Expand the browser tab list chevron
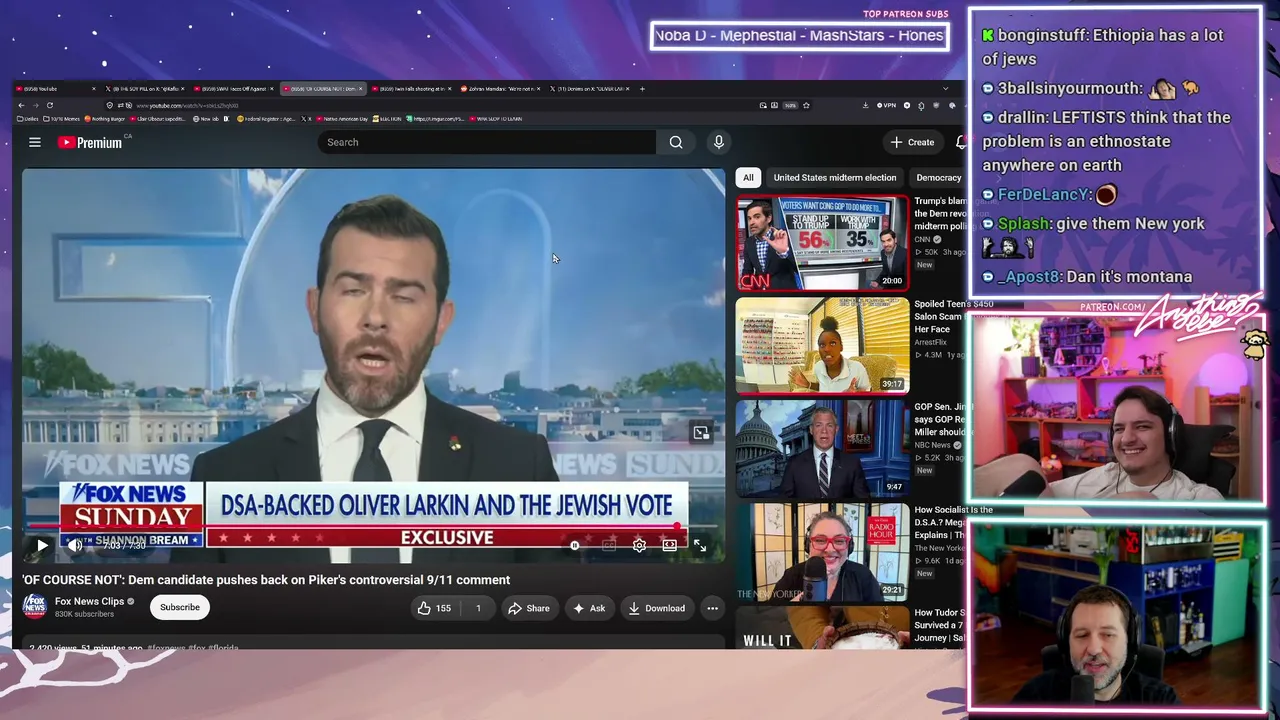1280x720 pixels. [x=946, y=89]
